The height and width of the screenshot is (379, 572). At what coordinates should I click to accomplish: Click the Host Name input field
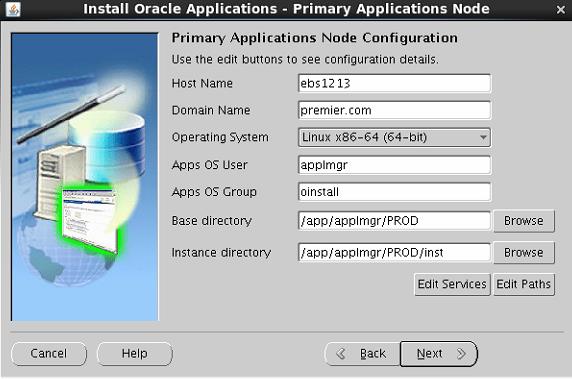pyautogui.click(x=394, y=84)
